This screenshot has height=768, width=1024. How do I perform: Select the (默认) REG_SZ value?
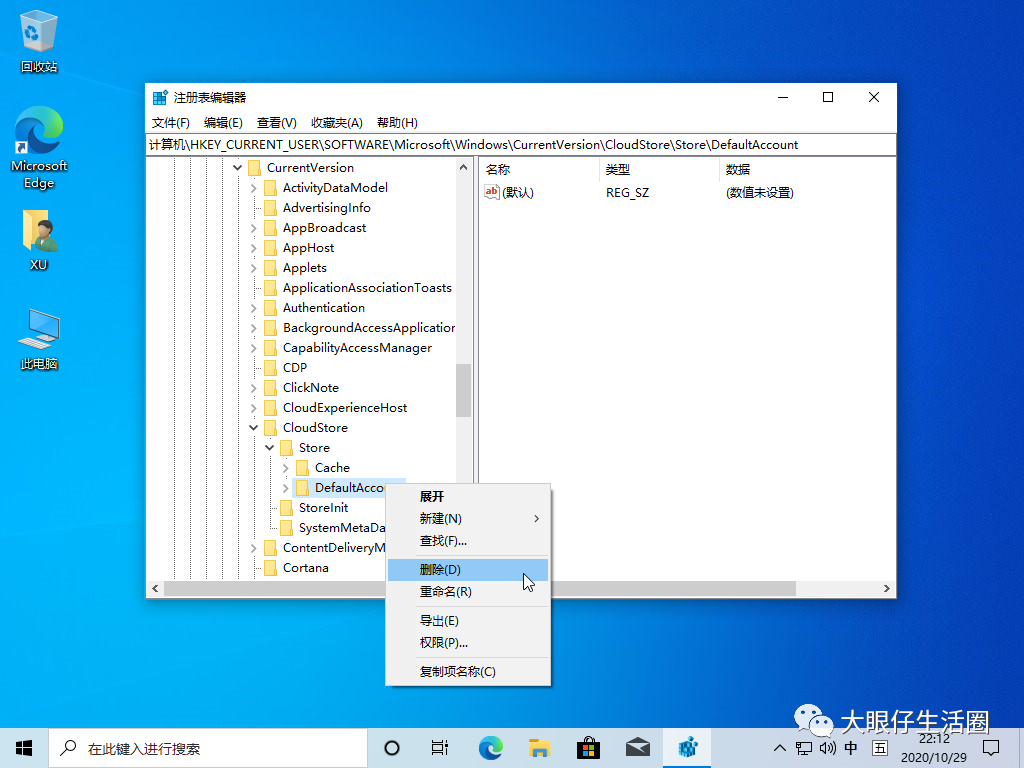tap(520, 192)
